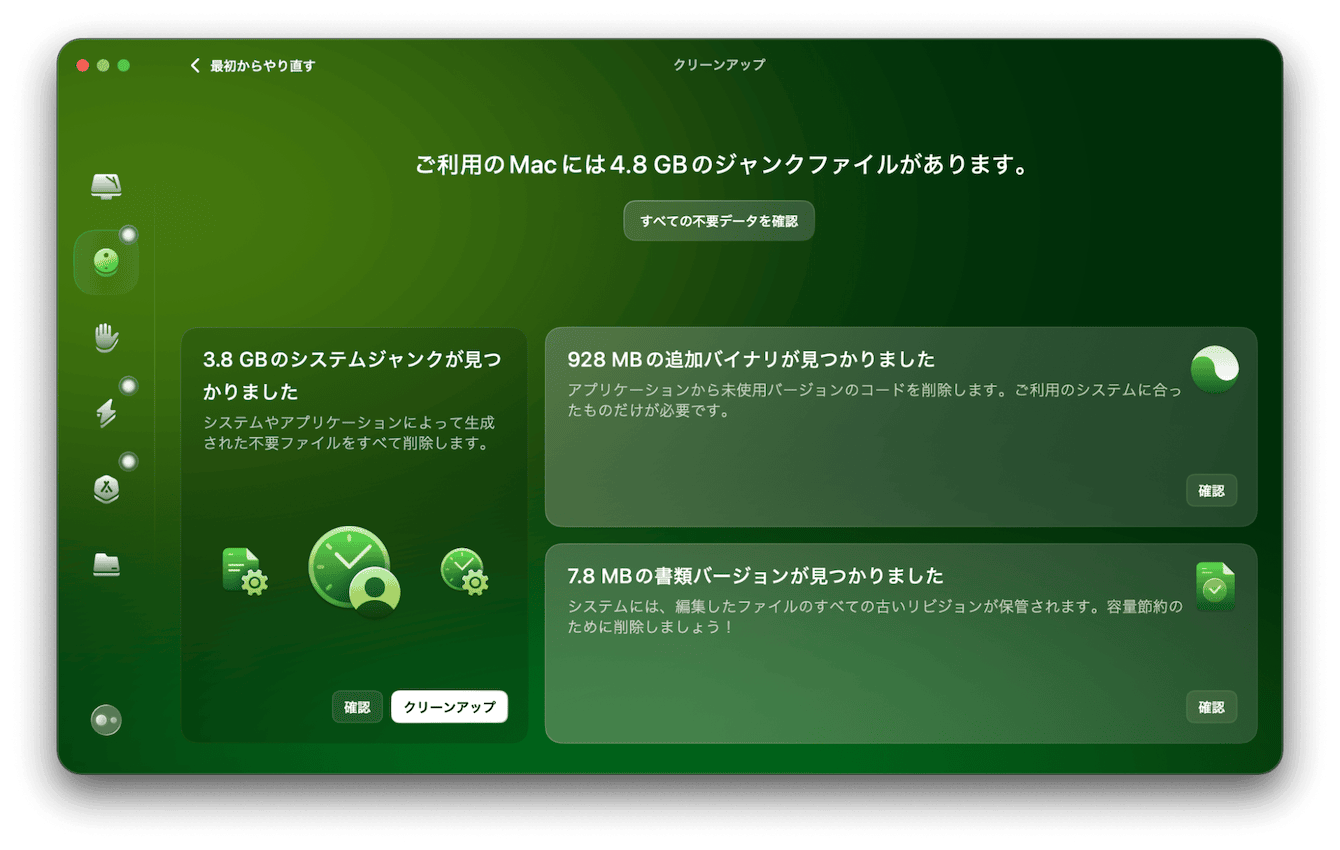Click the green document checkmark icon
Image resolution: width=1340 pixels, height=850 pixels.
[1215, 586]
